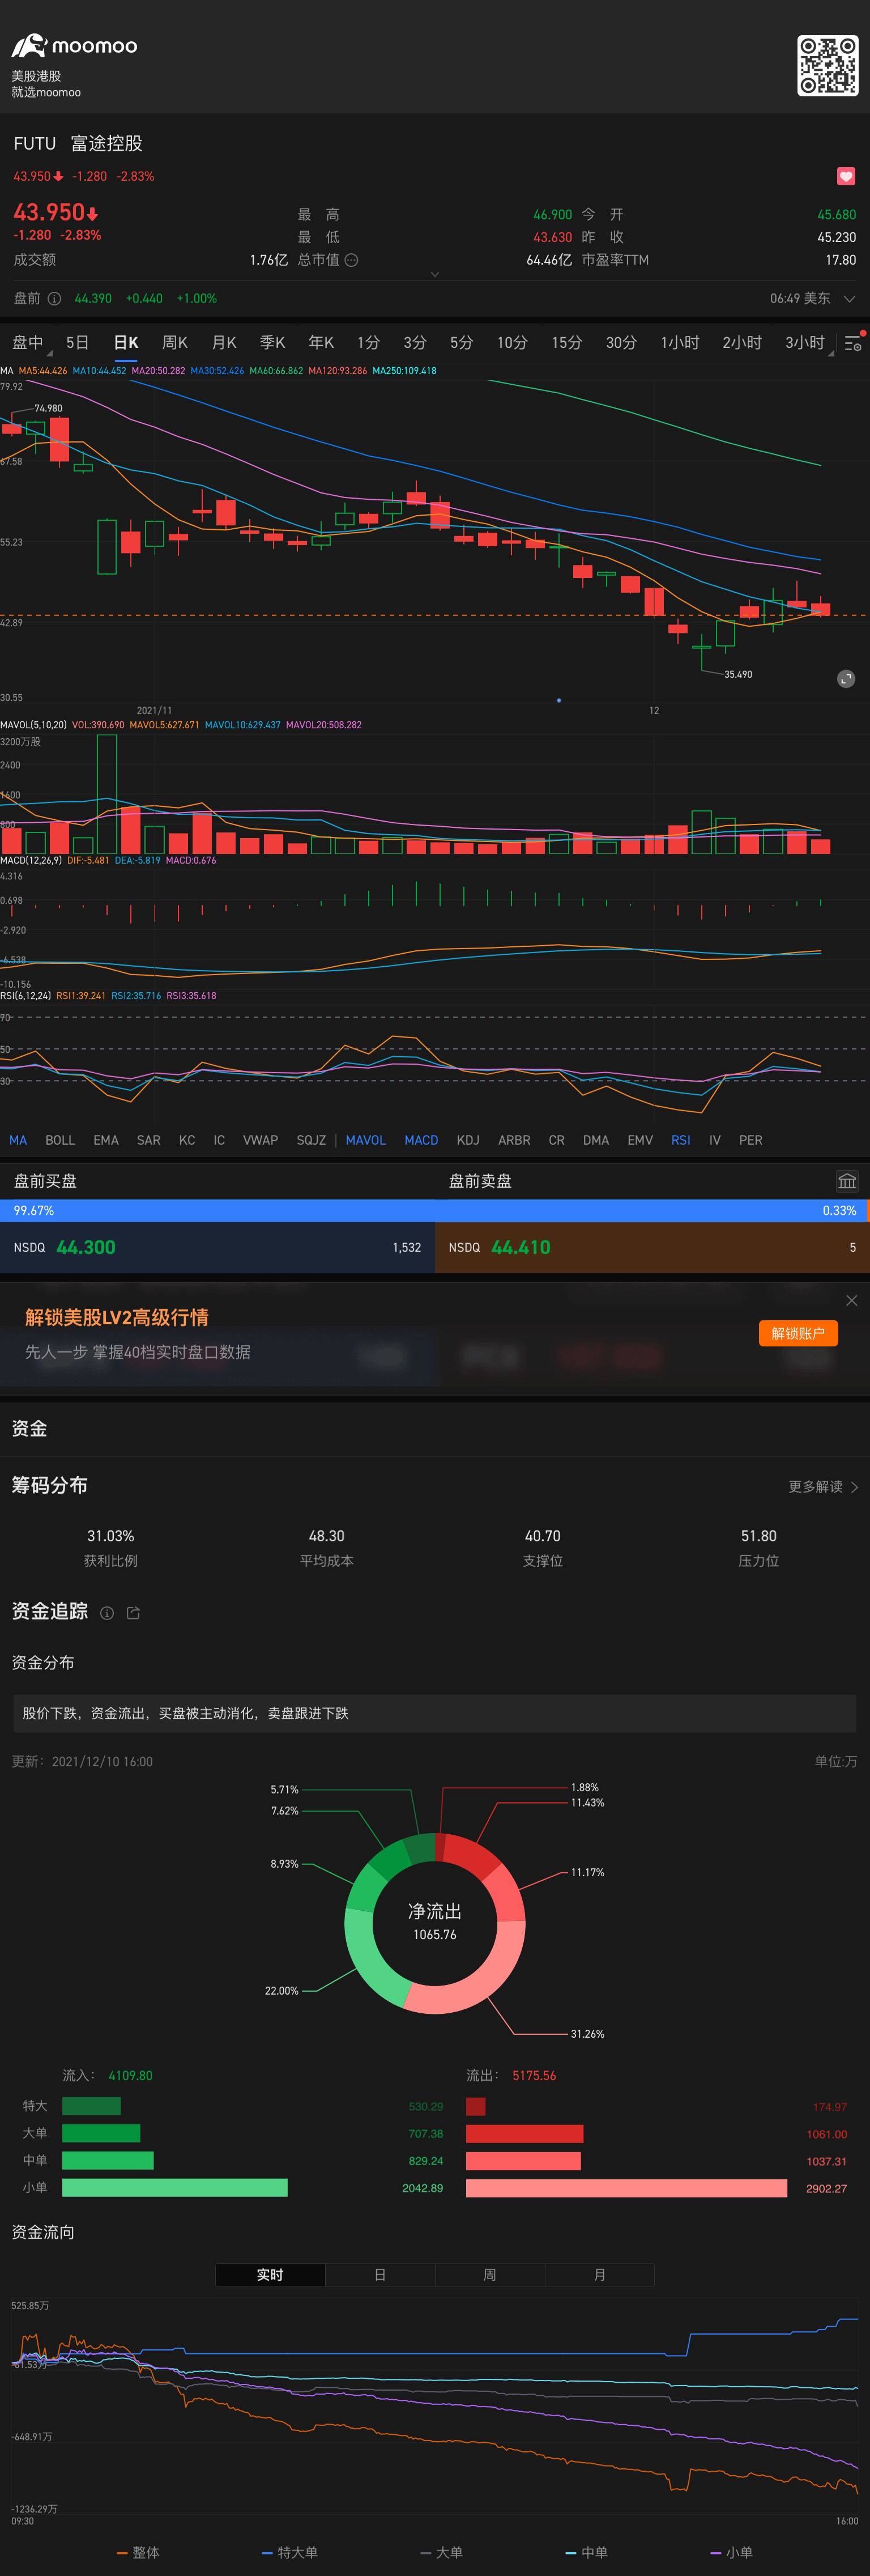
Task: Switch to the 月K chart tab
Action: tap(224, 343)
